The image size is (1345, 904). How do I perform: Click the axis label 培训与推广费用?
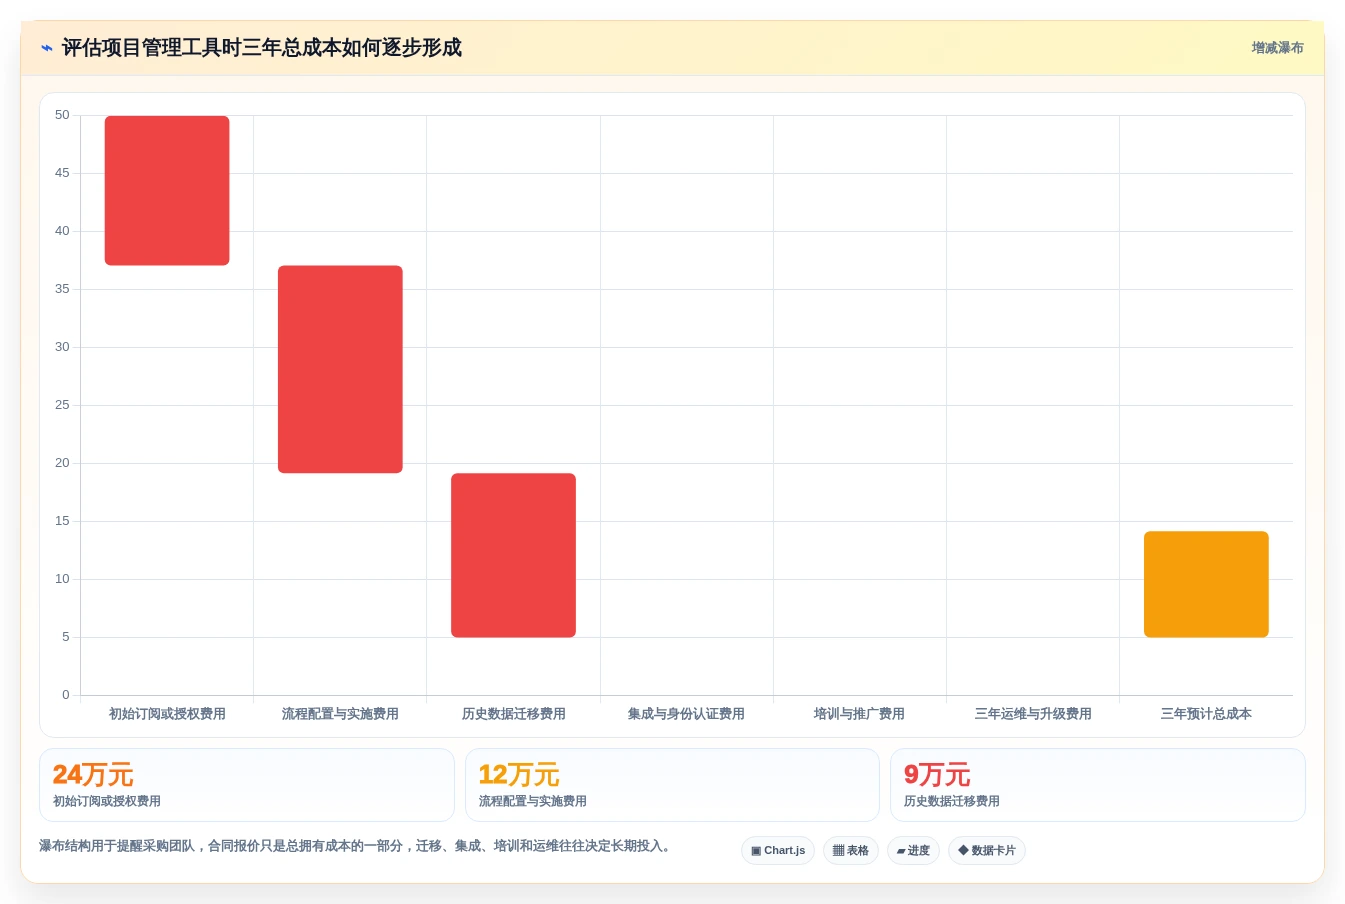(x=859, y=714)
